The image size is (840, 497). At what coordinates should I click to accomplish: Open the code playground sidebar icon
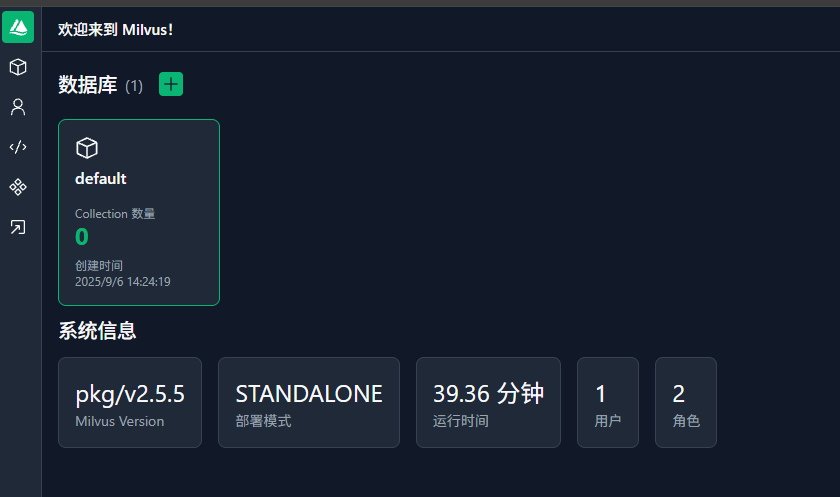[18, 147]
